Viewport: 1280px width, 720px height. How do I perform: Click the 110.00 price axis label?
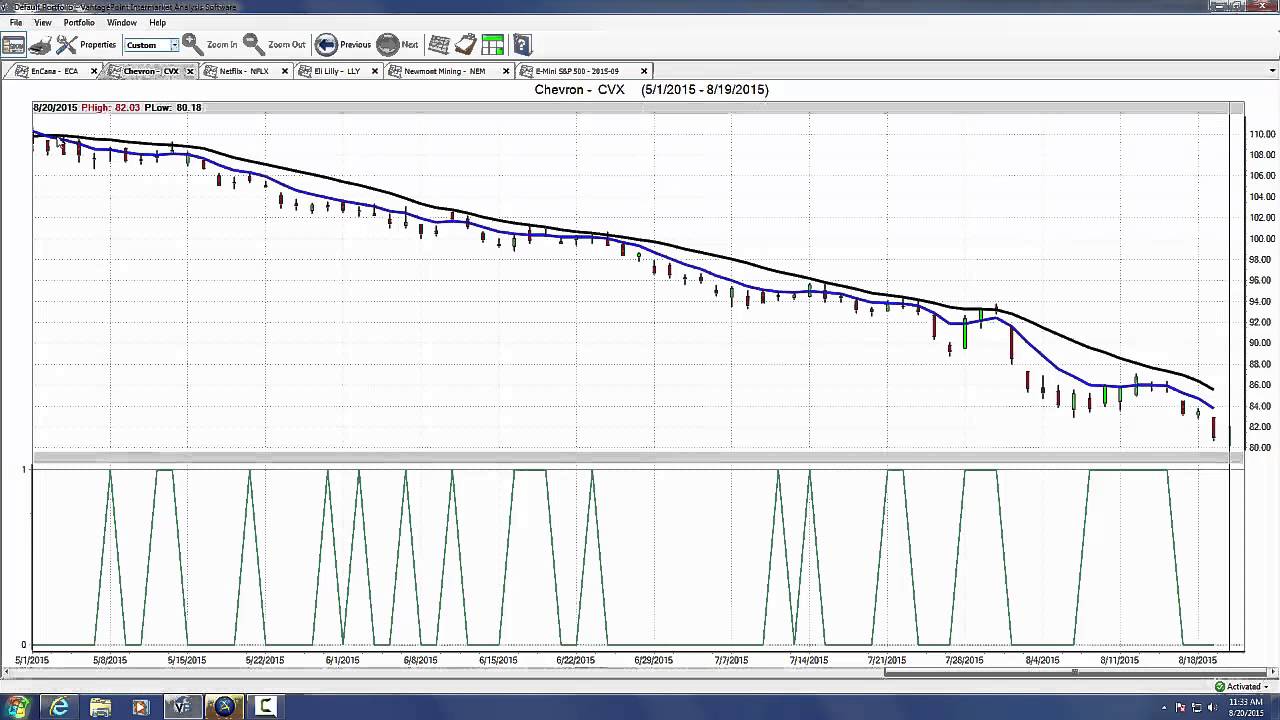point(1261,134)
